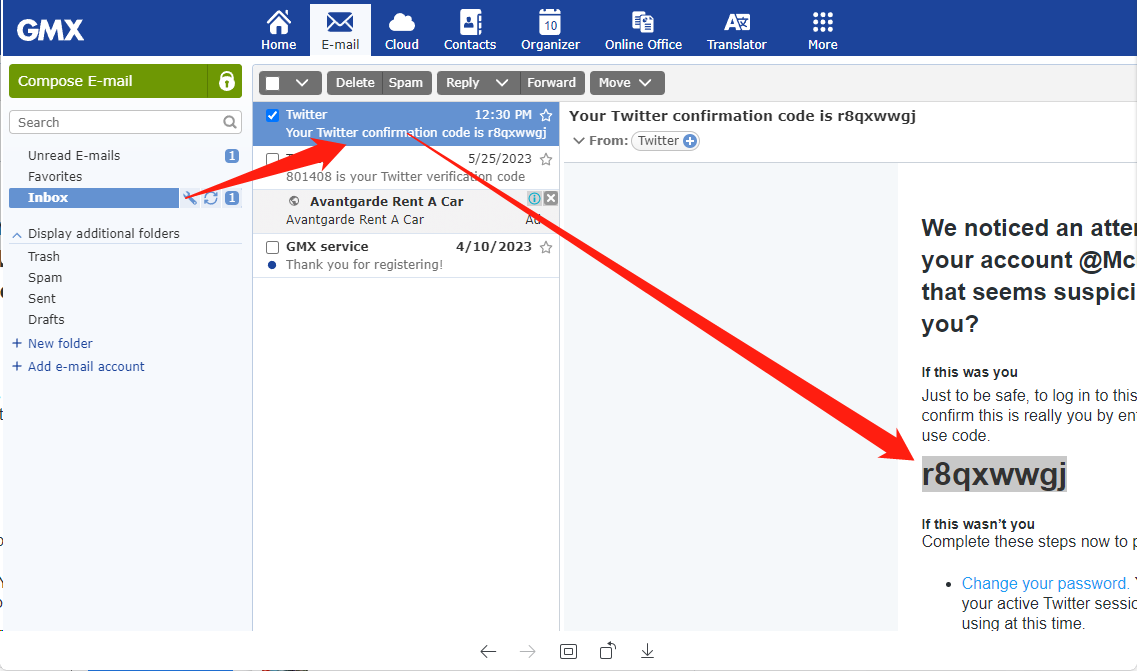Go to the Home tab

pos(278,30)
